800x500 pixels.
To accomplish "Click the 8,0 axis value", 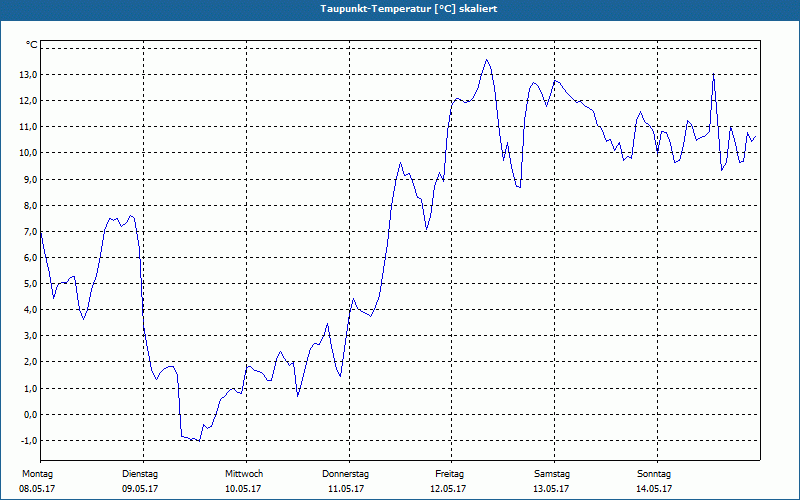I will [30, 206].
